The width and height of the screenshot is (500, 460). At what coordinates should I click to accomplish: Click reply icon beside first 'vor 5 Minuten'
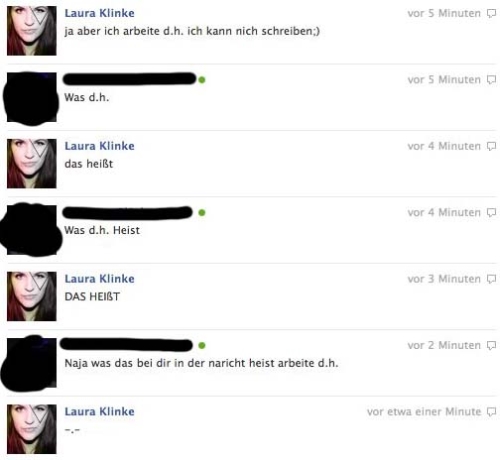tap(491, 13)
